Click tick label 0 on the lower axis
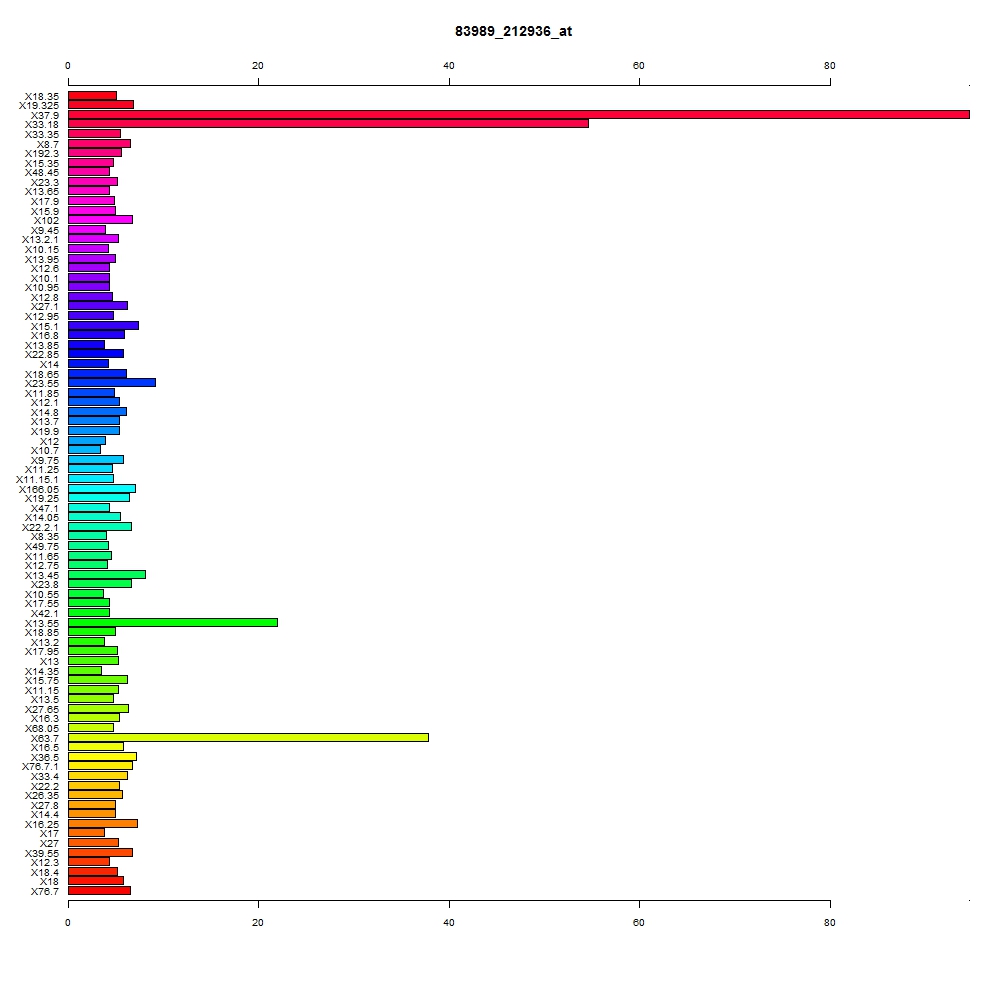1000x1000 pixels. pos(68,922)
